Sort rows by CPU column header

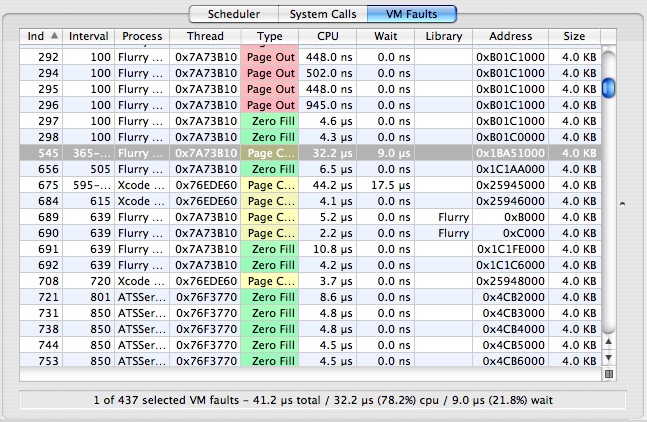tap(328, 36)
